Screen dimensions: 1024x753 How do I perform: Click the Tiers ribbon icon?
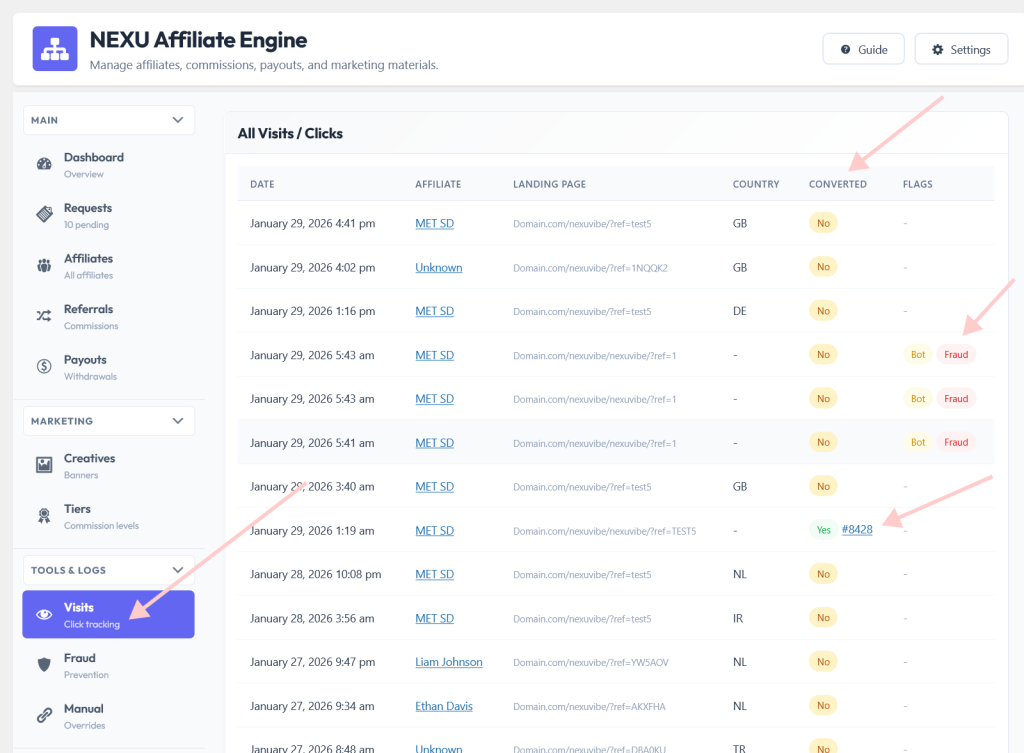pyautogui.click(x=44, y=516)
